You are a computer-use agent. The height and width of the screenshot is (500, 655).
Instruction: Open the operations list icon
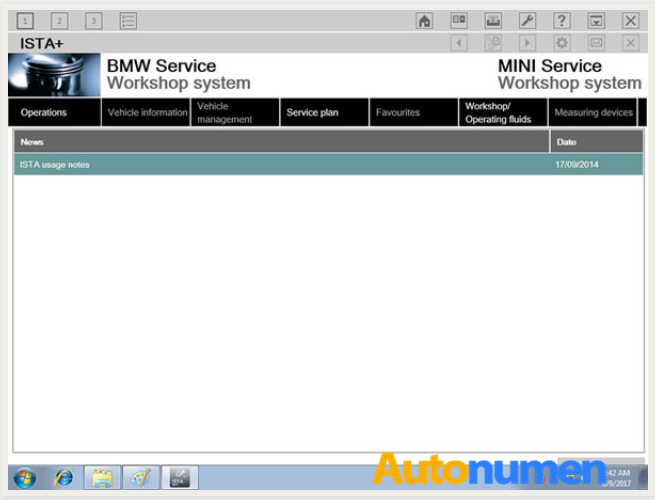[128, 20]
